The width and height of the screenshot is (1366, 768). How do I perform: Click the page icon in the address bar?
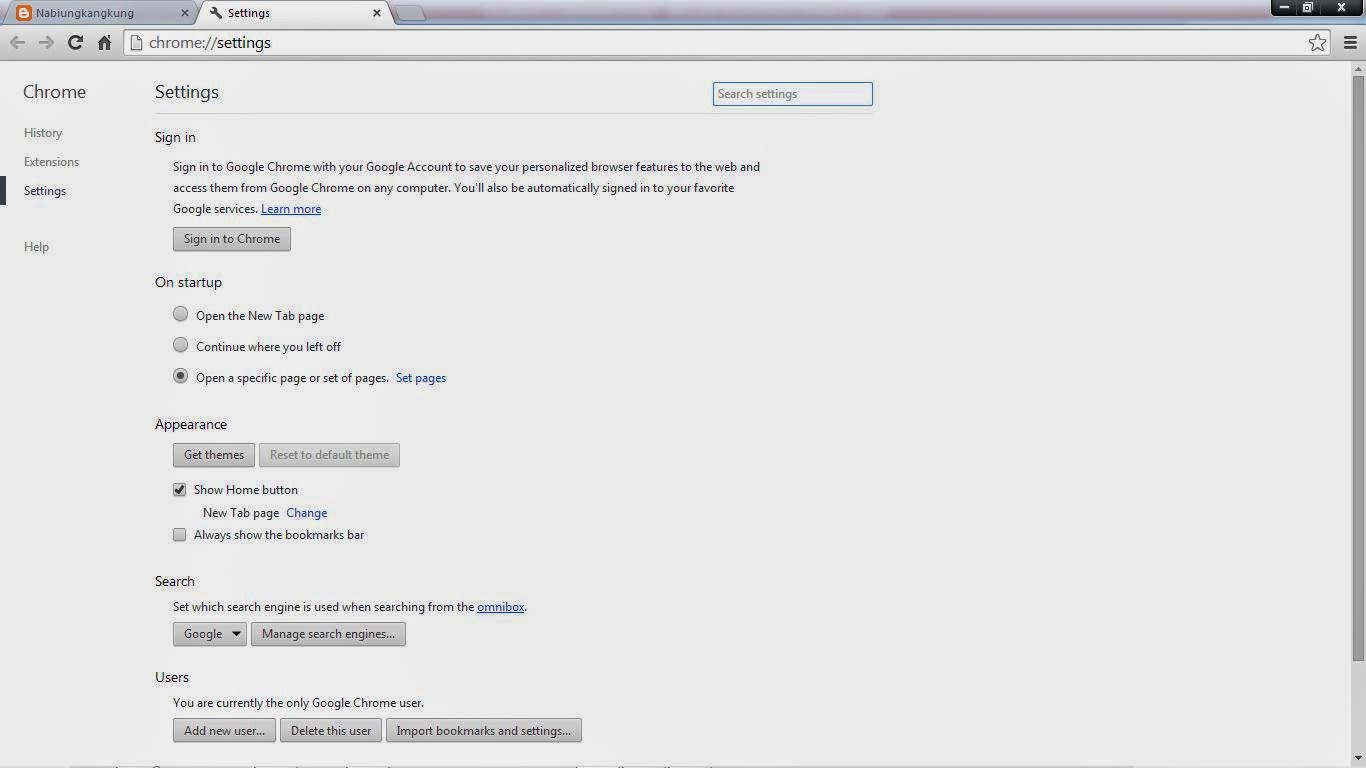(137, 43)
